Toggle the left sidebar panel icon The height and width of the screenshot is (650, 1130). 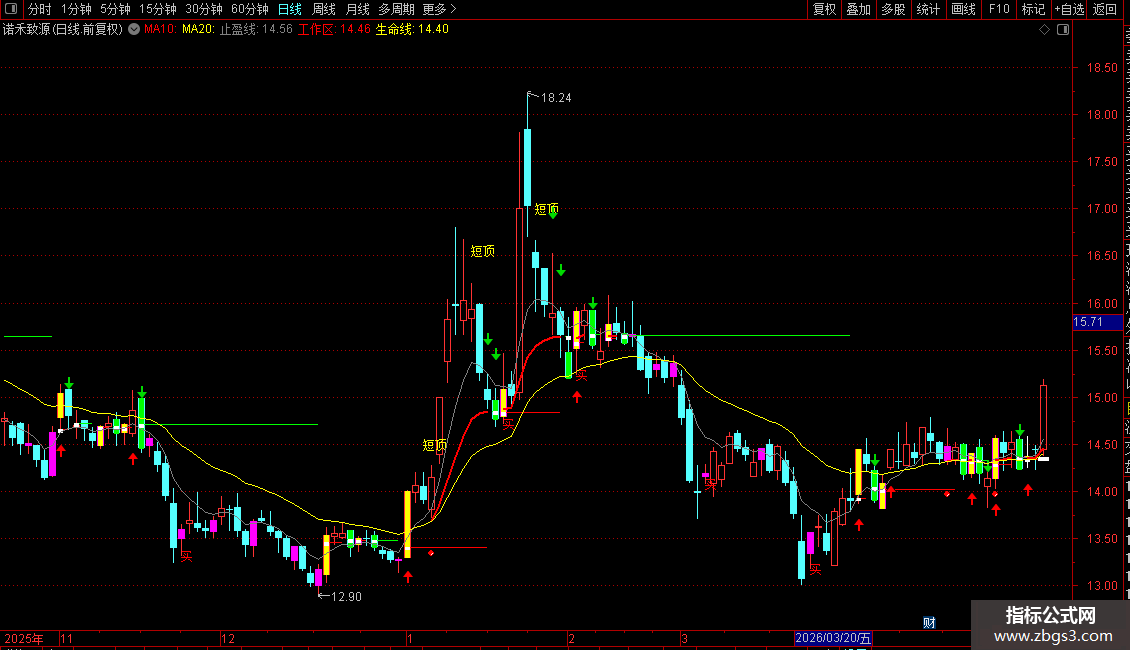(11, 9)
